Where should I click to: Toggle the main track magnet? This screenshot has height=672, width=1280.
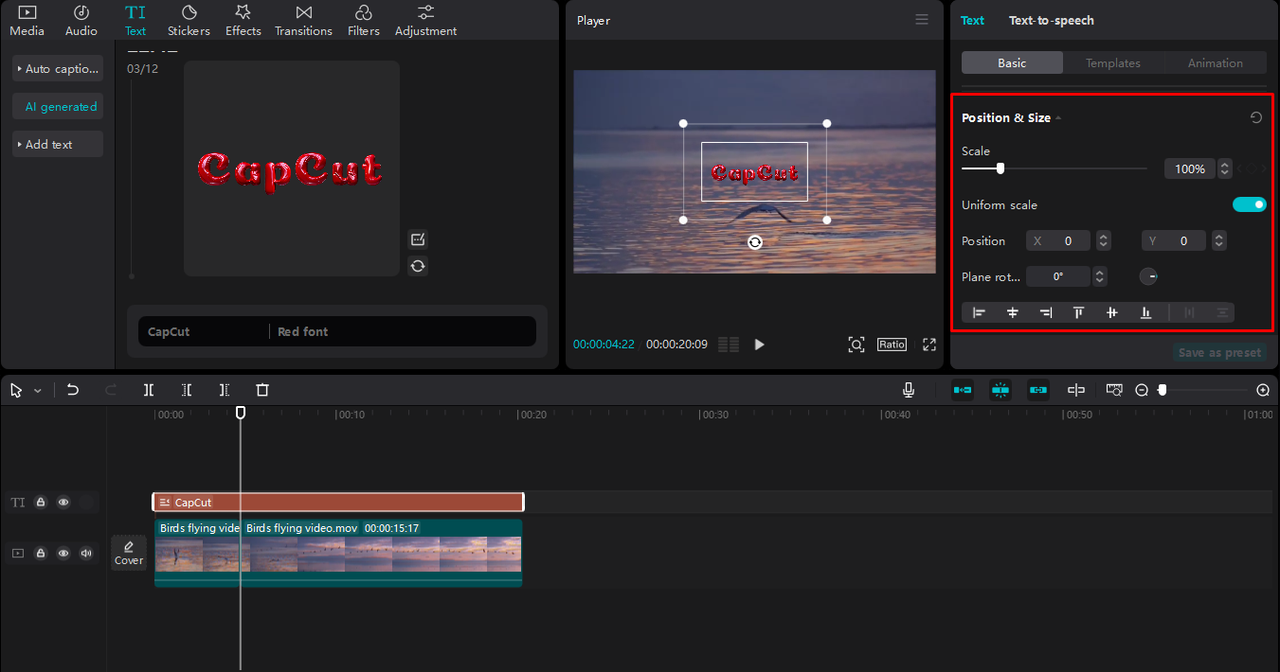[962, 390]
